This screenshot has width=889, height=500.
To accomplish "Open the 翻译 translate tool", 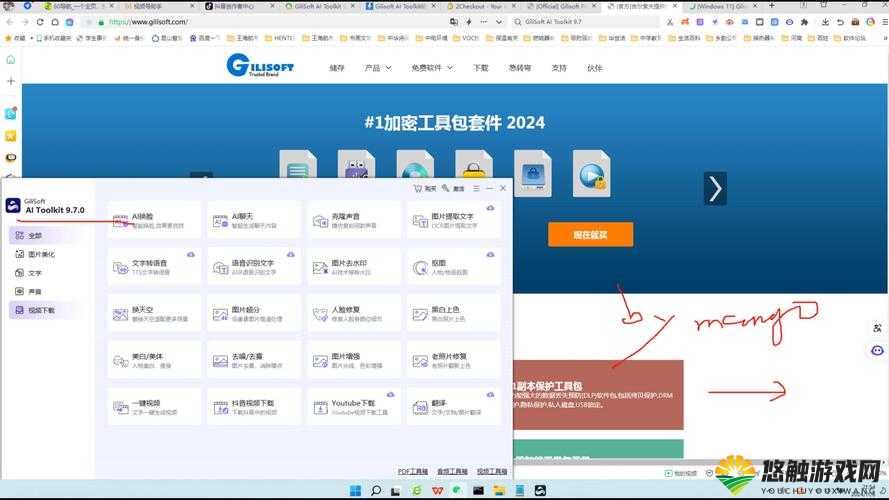I will point(453,406).
